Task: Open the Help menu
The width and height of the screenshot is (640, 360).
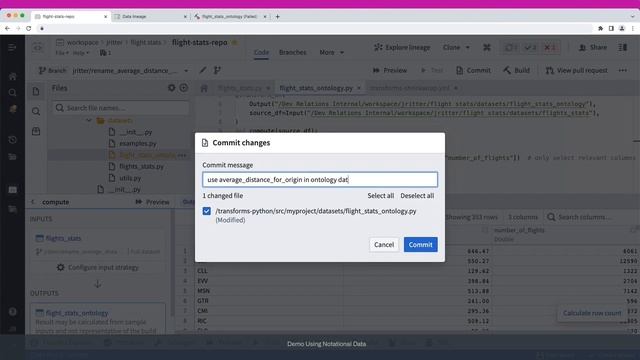Action: [80, 53]
